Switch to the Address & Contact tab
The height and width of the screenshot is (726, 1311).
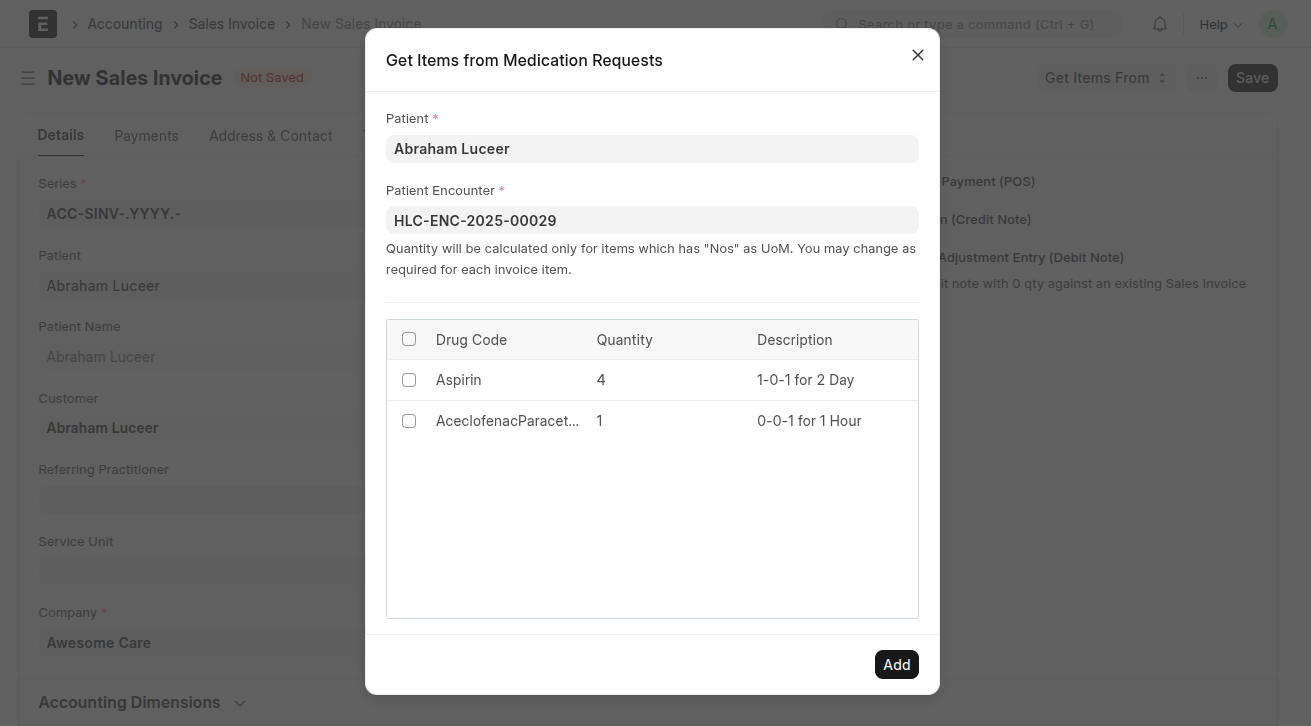(x=270, y=136)
